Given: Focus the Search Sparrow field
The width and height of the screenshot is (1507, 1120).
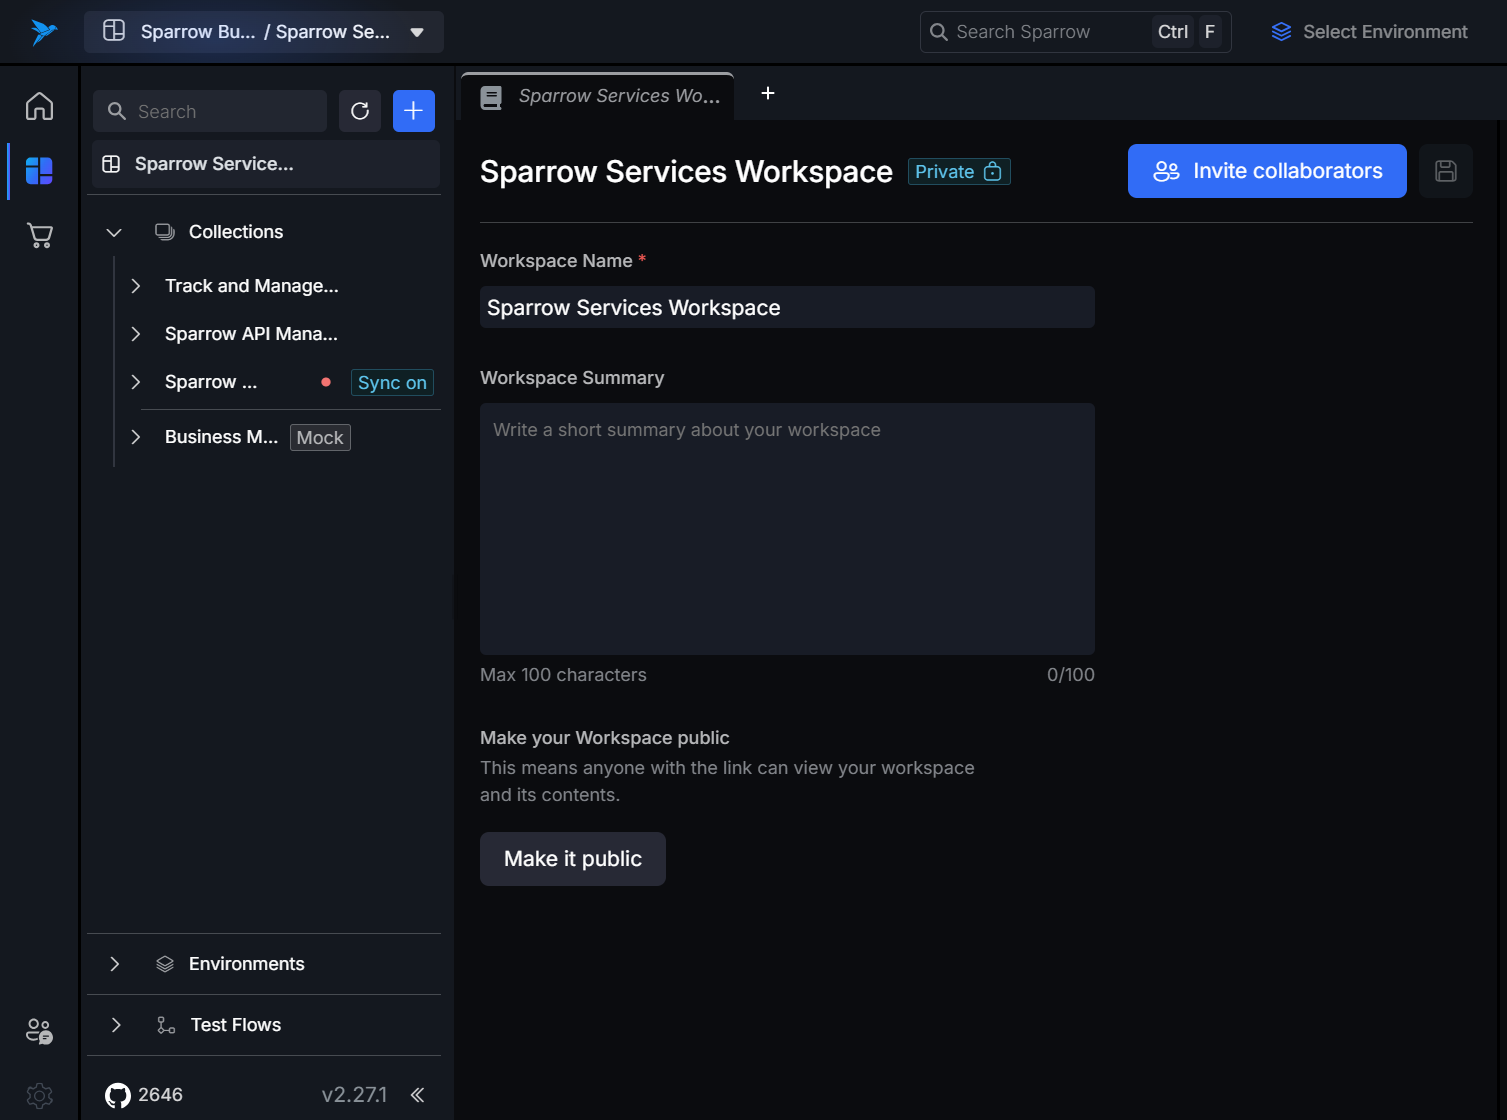Looking at the screenshot, I should click(1075, 32).
